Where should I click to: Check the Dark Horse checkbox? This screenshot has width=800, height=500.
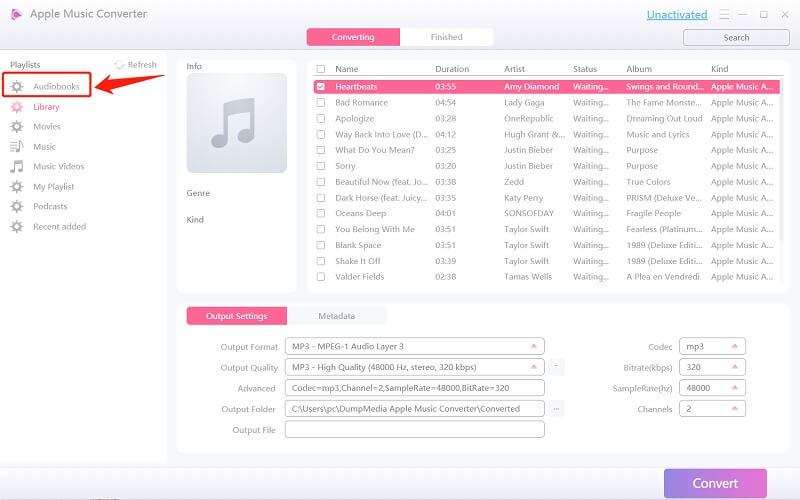pos(320,197)
